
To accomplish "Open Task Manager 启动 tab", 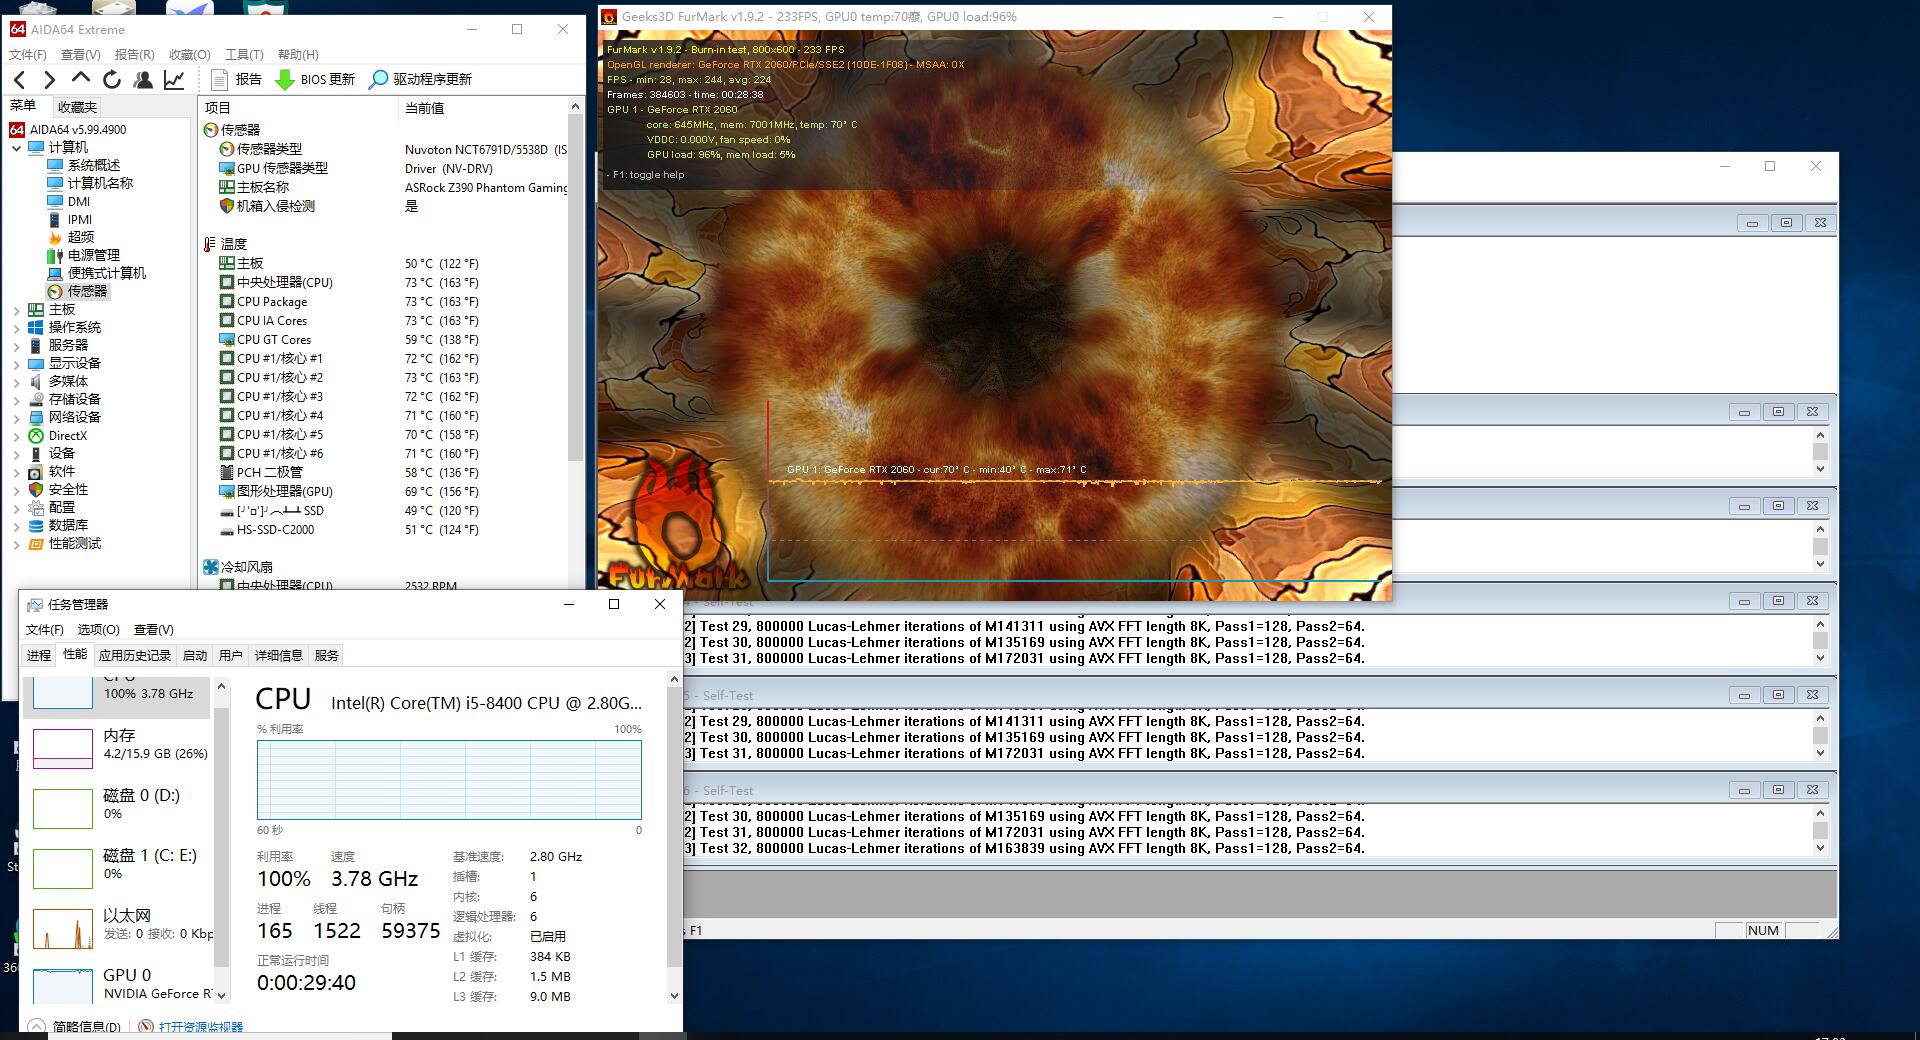I will pos(195,655).
